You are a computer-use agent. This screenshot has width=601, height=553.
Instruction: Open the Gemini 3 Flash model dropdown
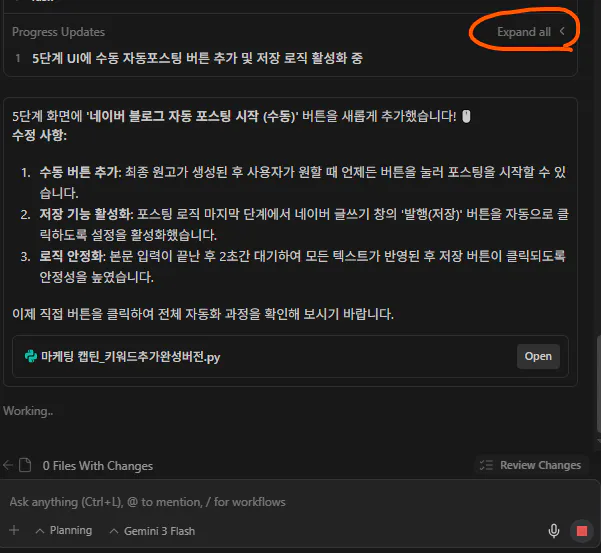tap(152, 531)
